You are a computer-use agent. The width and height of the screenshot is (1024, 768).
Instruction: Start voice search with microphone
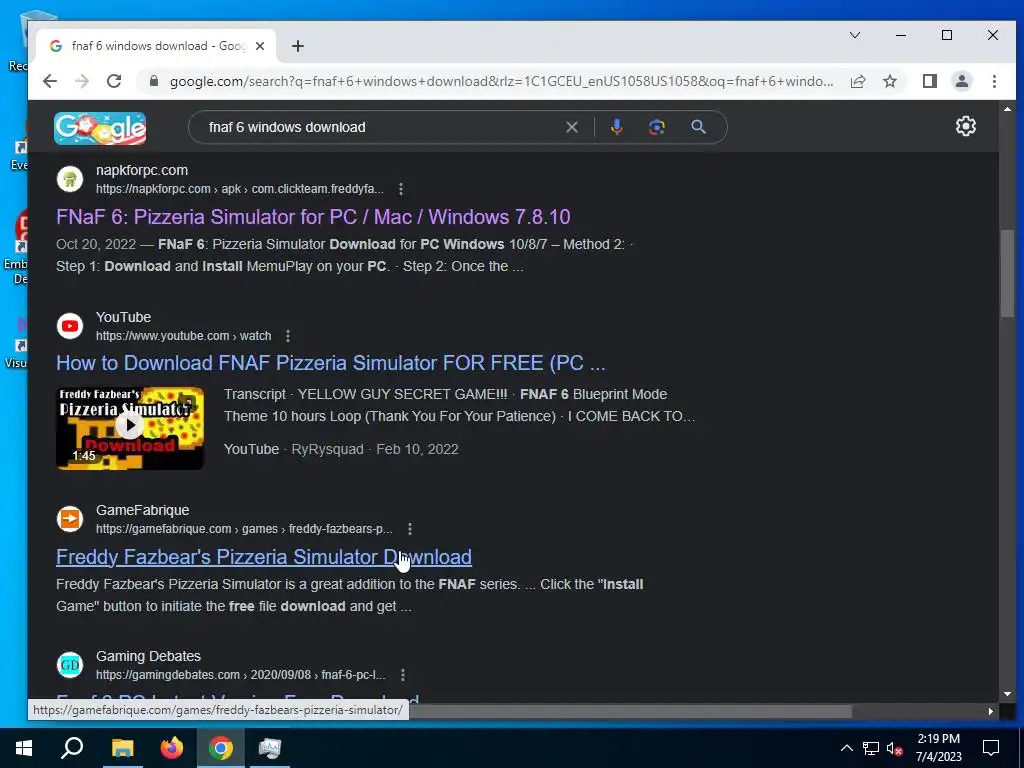(x=616, y=127)
